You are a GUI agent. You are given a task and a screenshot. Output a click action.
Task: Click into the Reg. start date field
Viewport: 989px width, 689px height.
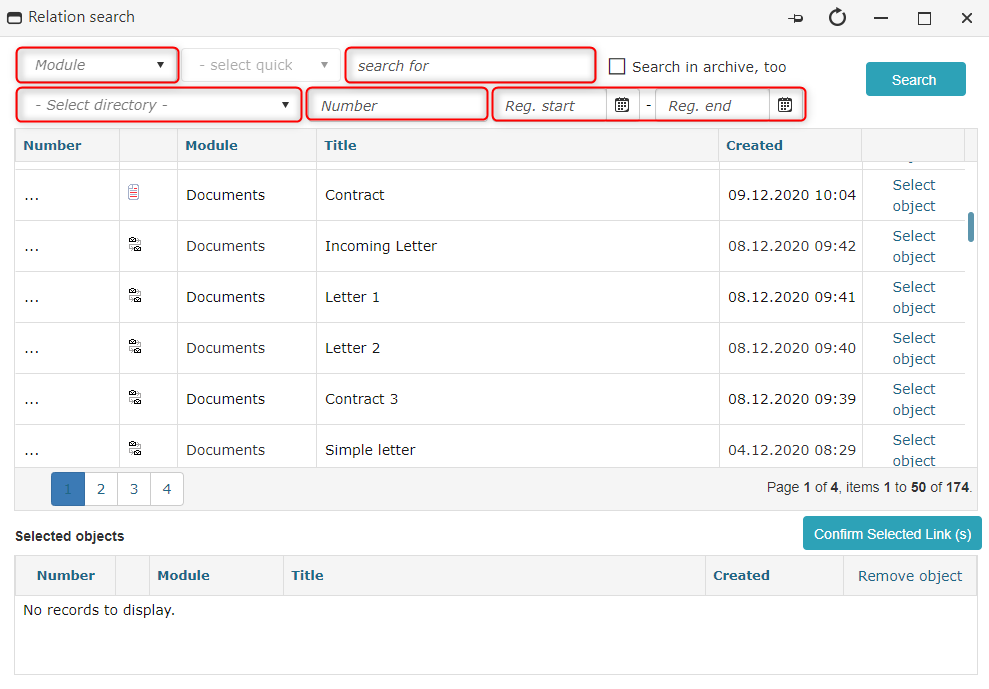[550, 105]
